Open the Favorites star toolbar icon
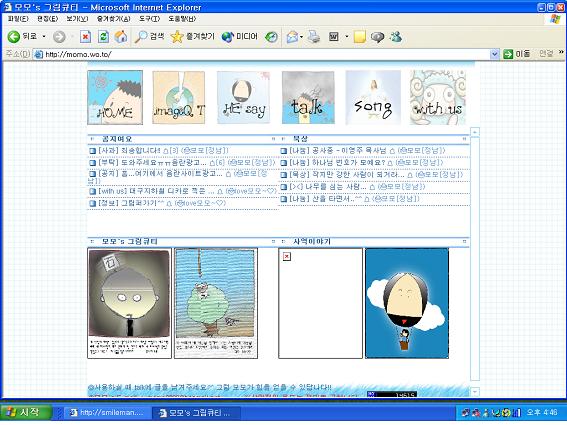Image resolution: width=567 pixels, height=425 pixels. (x=177, y=37)
